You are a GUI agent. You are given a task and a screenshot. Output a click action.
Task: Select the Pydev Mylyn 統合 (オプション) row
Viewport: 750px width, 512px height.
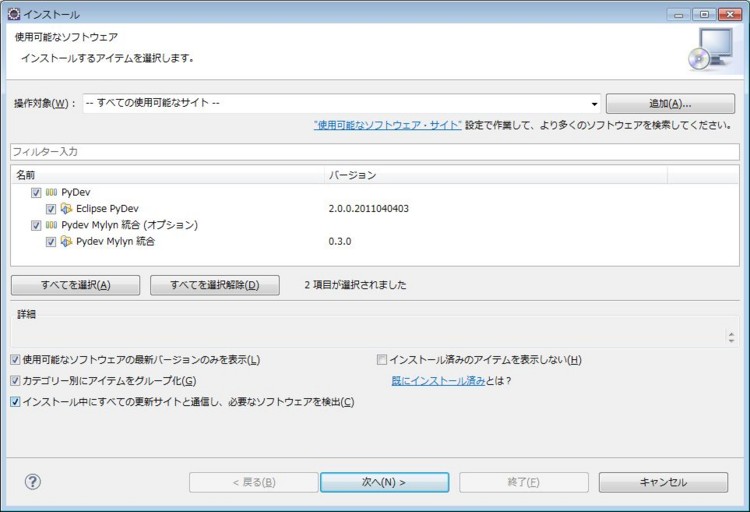pyautogui.click(x=129, y=225)
